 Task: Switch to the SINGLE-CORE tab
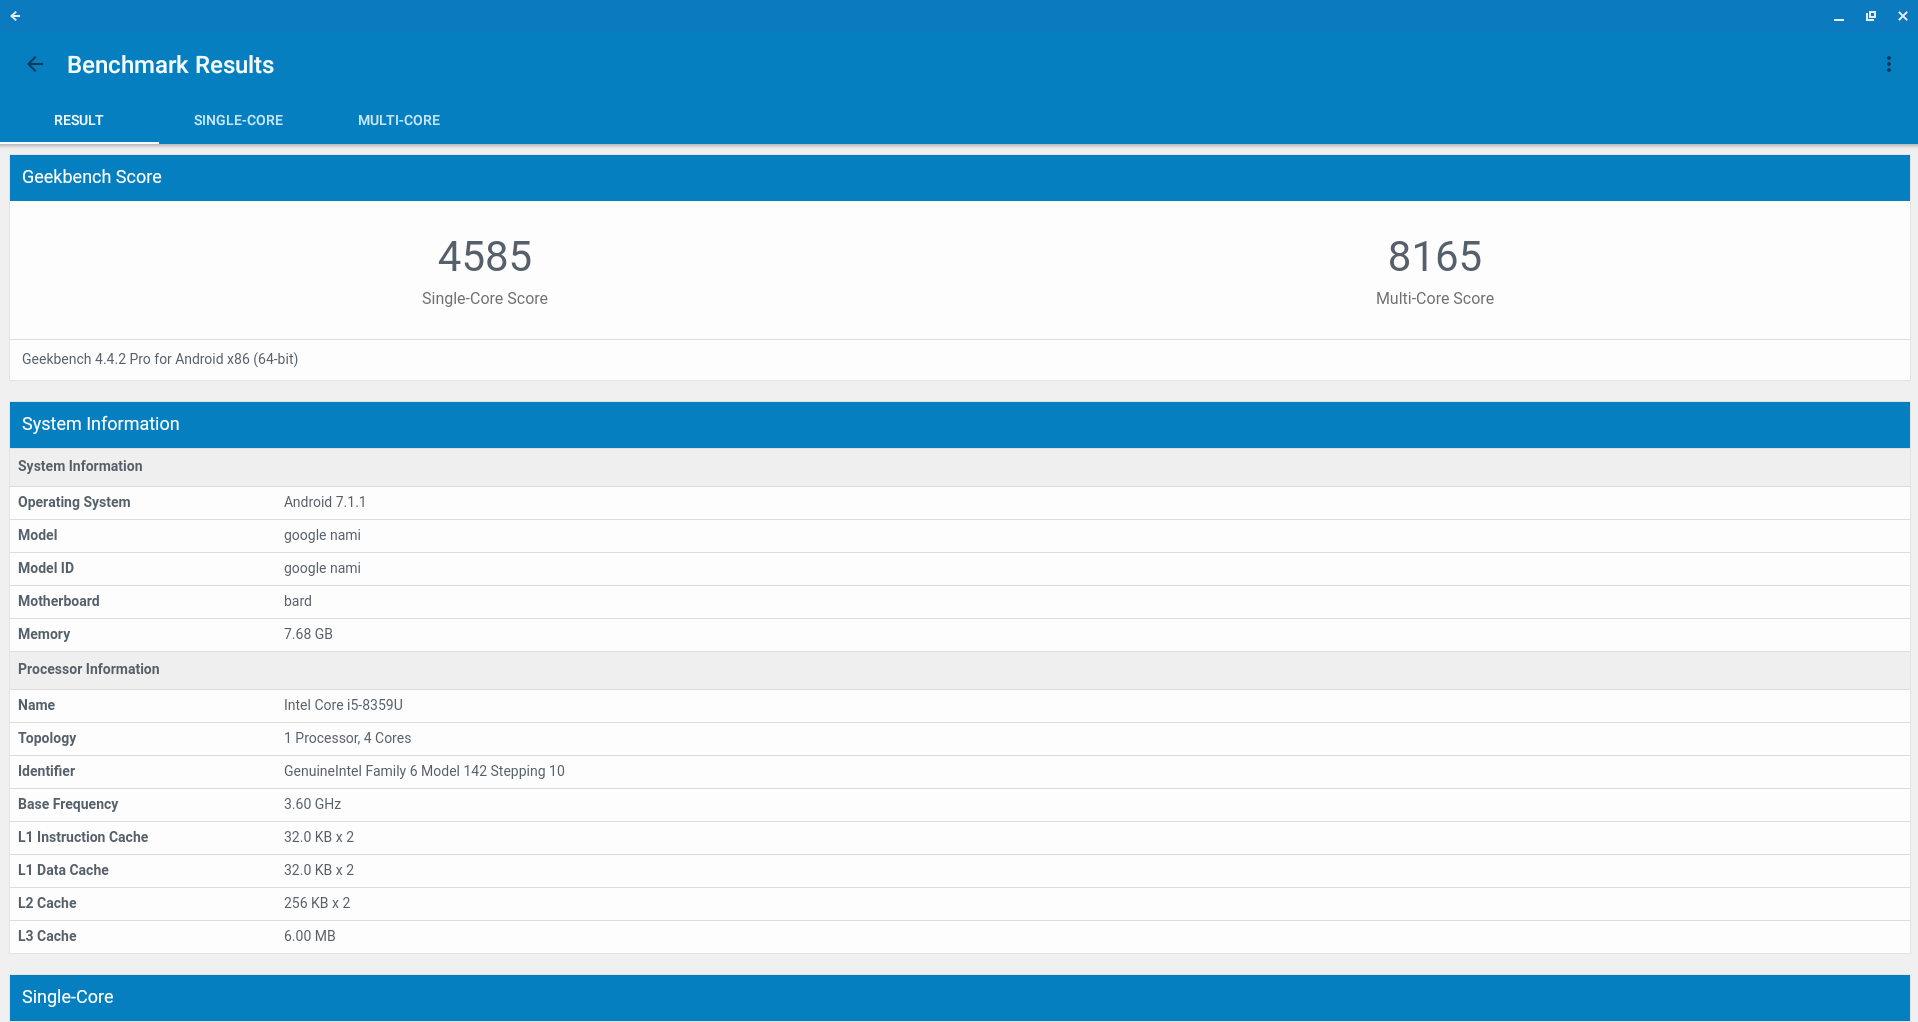click(x=238, y=120)
